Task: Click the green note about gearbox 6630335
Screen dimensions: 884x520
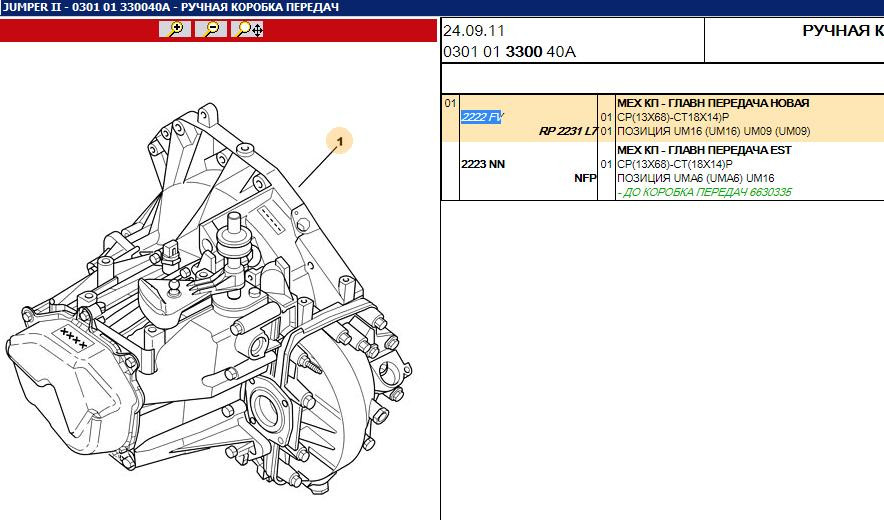Action: (704, 191)
